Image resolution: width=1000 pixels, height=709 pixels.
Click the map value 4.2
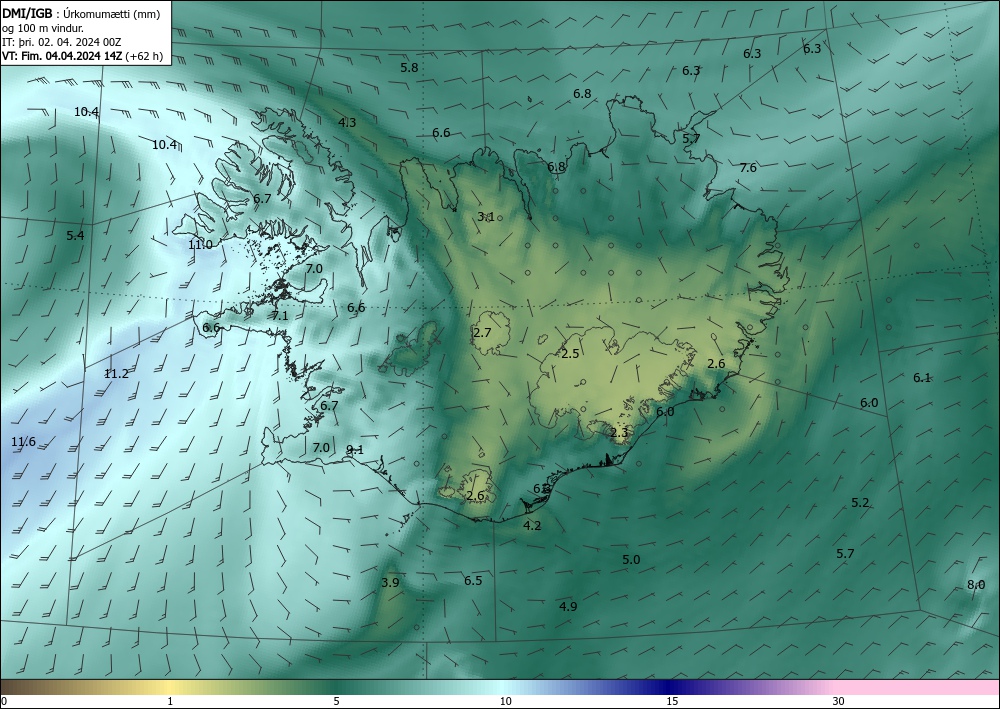click(x=532, y=526)
